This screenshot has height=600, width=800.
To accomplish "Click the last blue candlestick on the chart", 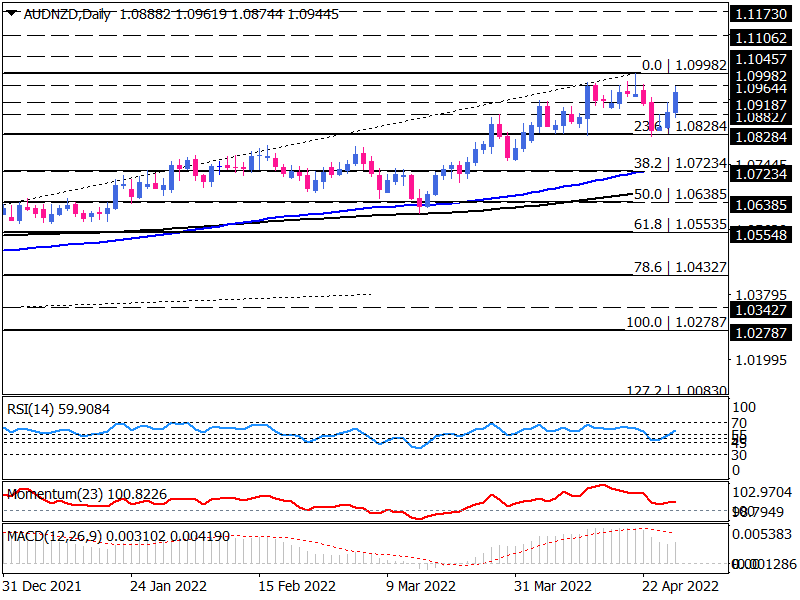I will (676, 102).
